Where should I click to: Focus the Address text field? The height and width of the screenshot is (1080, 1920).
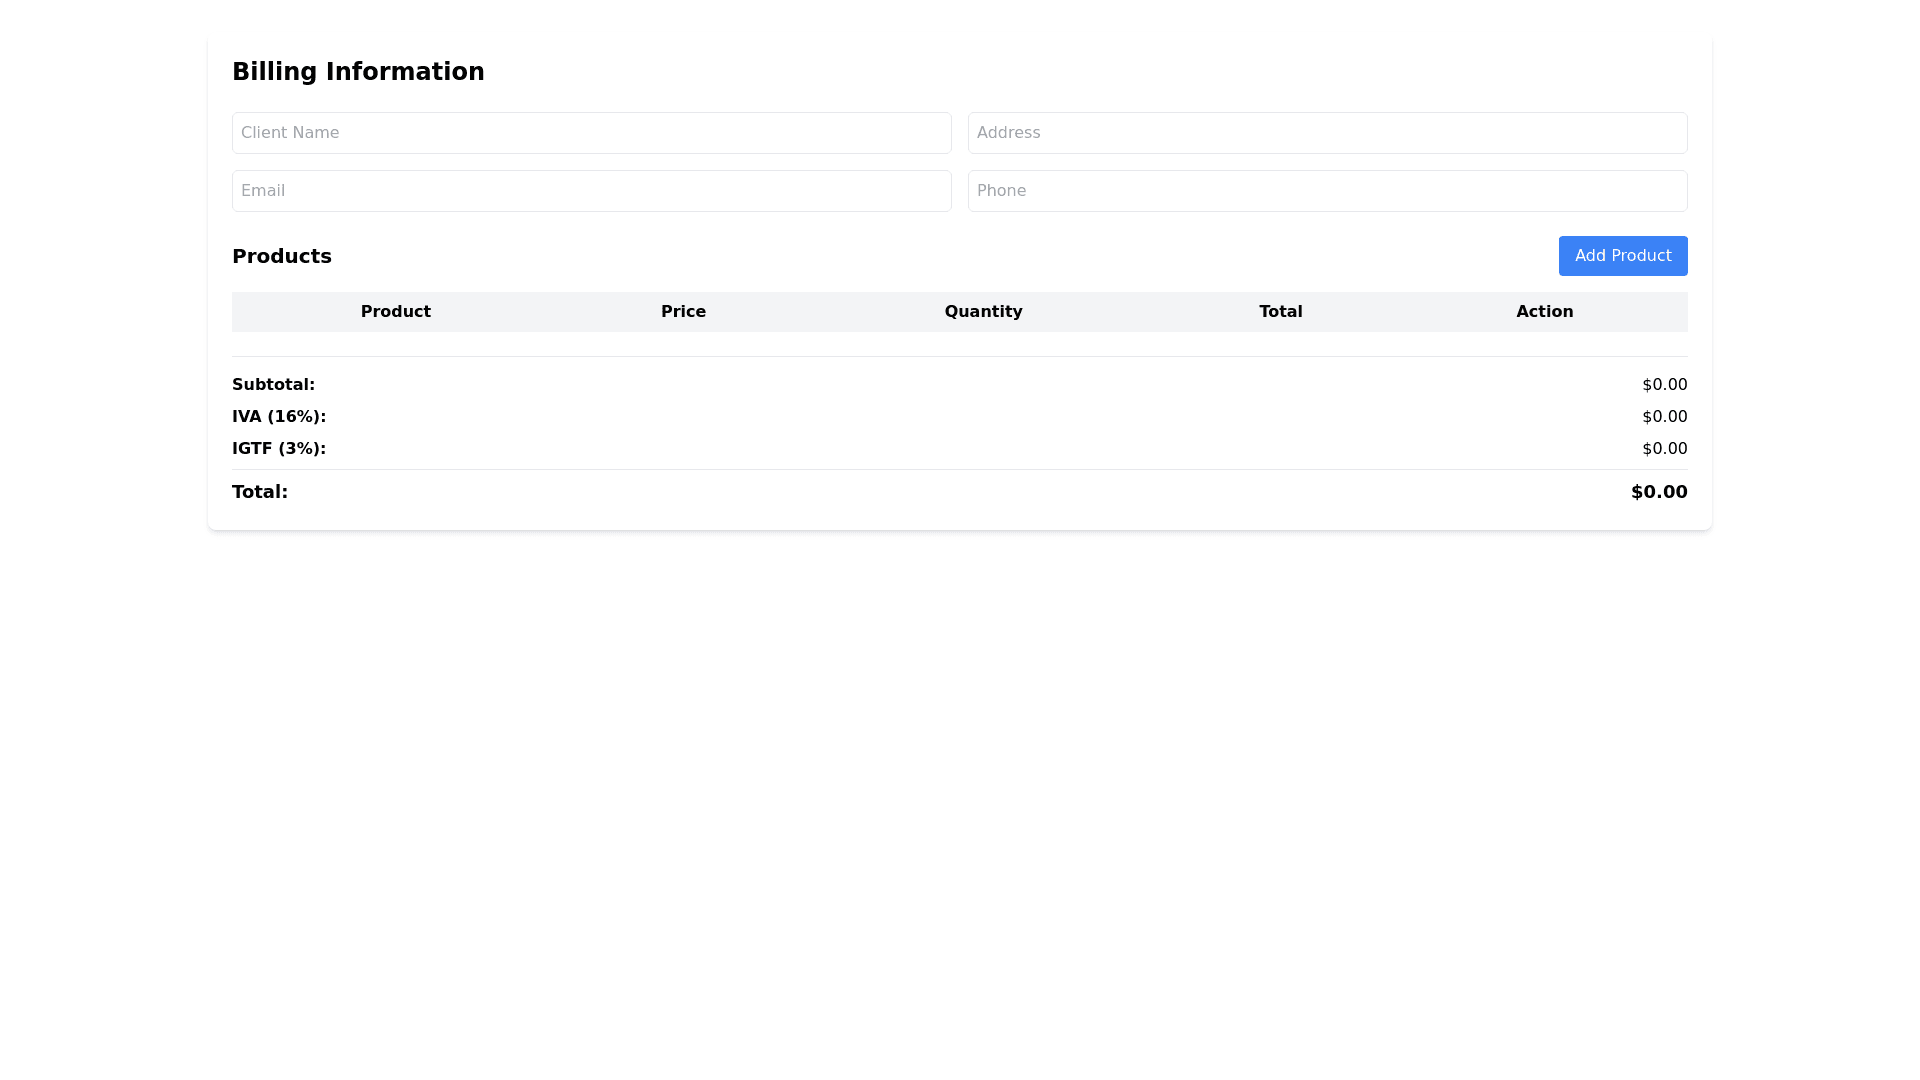pos(1327,133)
